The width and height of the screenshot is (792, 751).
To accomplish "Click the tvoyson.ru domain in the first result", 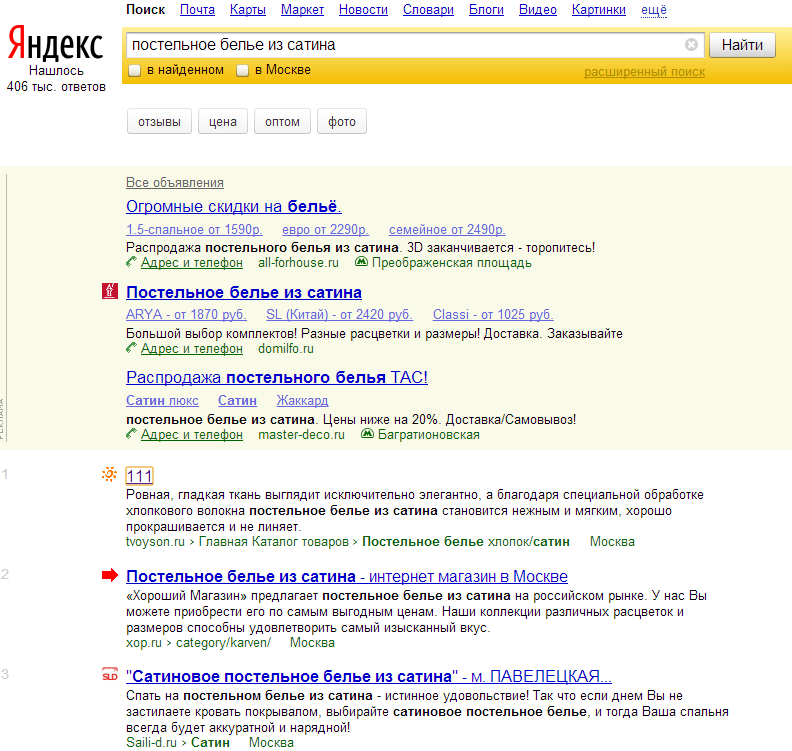I will pyautogui.click(x=155, y=542).
